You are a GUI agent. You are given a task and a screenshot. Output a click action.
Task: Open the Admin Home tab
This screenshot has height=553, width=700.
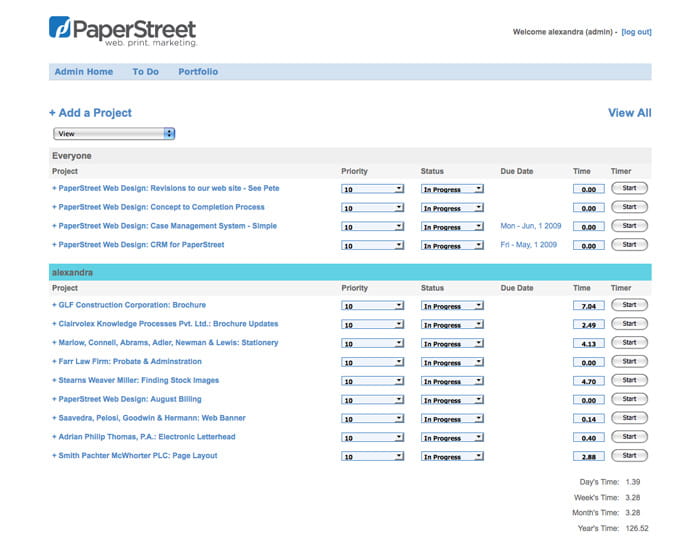coord(83,71)
